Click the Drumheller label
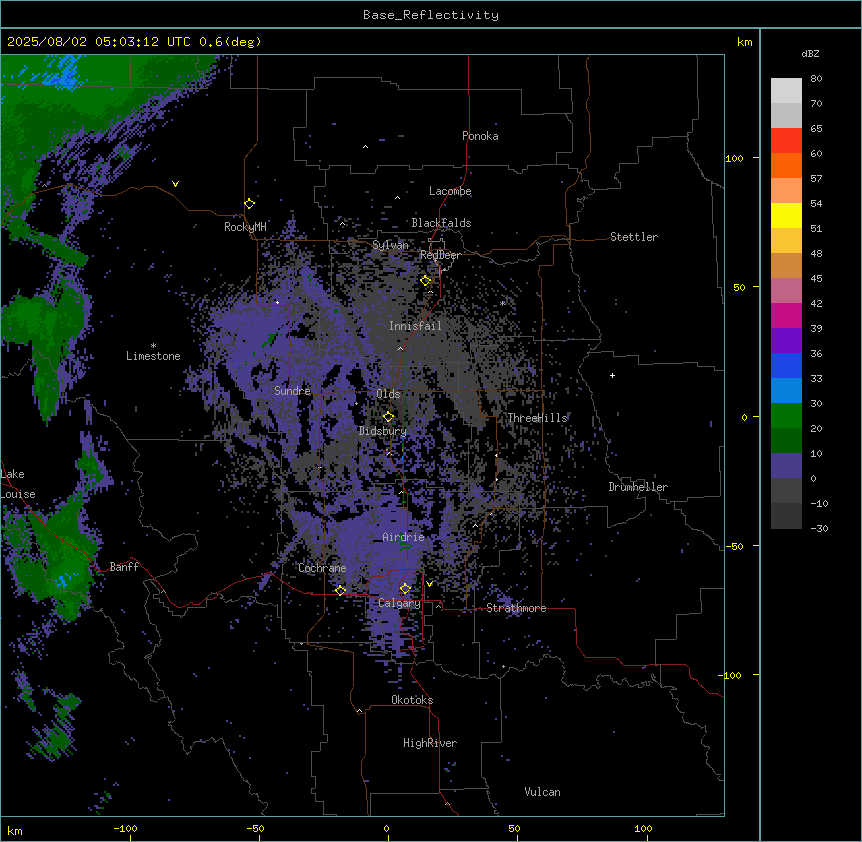The height and width of the screenshot is (842, 862). [638, 487]
